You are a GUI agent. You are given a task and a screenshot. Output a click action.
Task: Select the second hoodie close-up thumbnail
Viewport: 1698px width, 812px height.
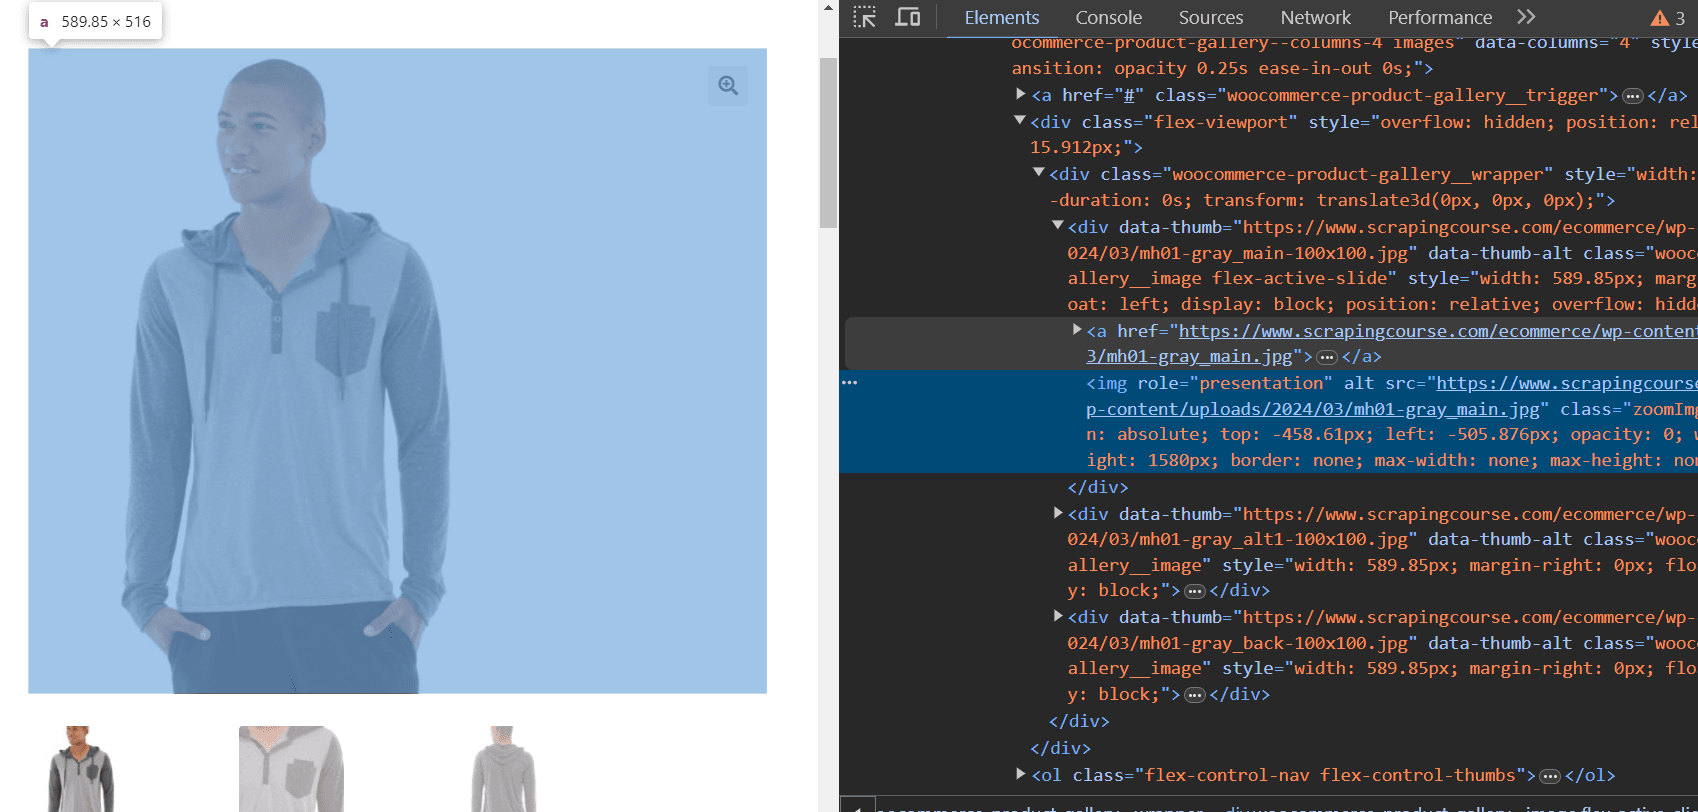(x=291, y=769)
